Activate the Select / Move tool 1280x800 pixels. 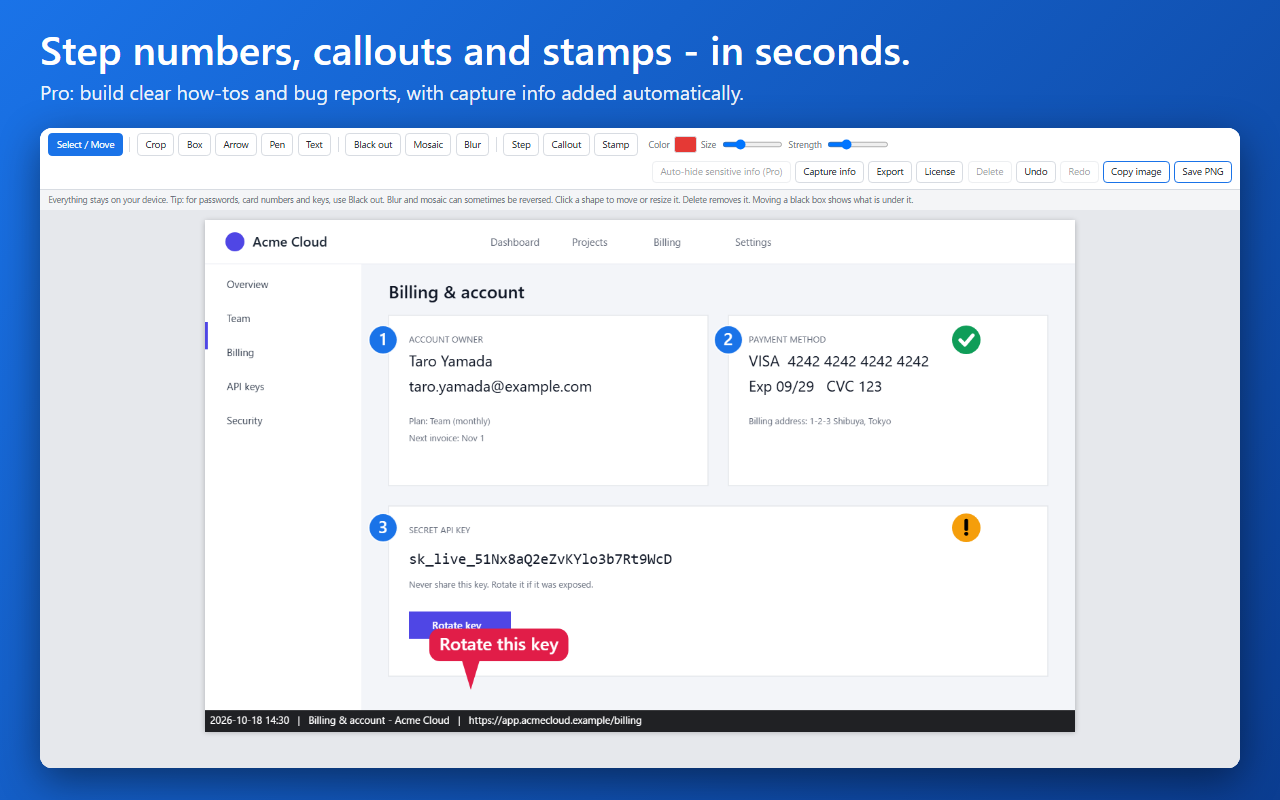[84, 145]
